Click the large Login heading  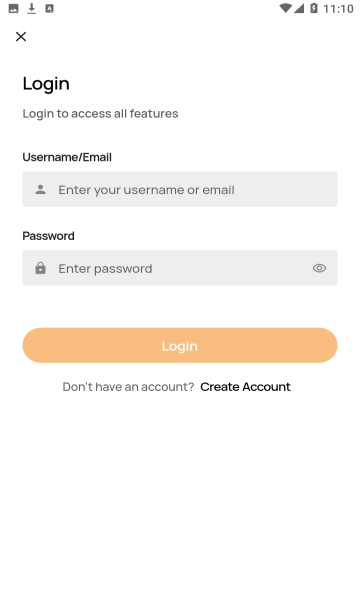click(46, 84)
